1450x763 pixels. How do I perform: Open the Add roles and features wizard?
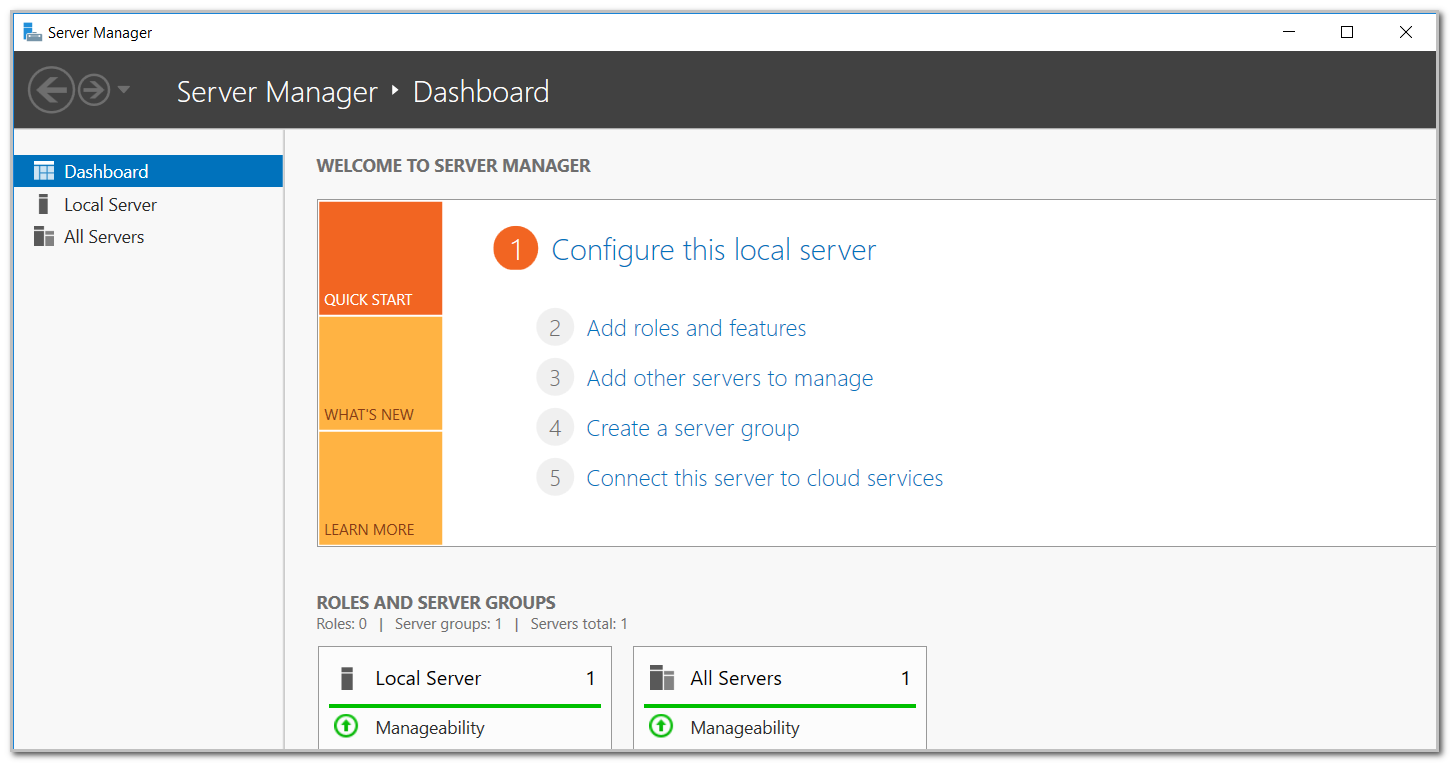pyautogui.click(x=696, y=327)
